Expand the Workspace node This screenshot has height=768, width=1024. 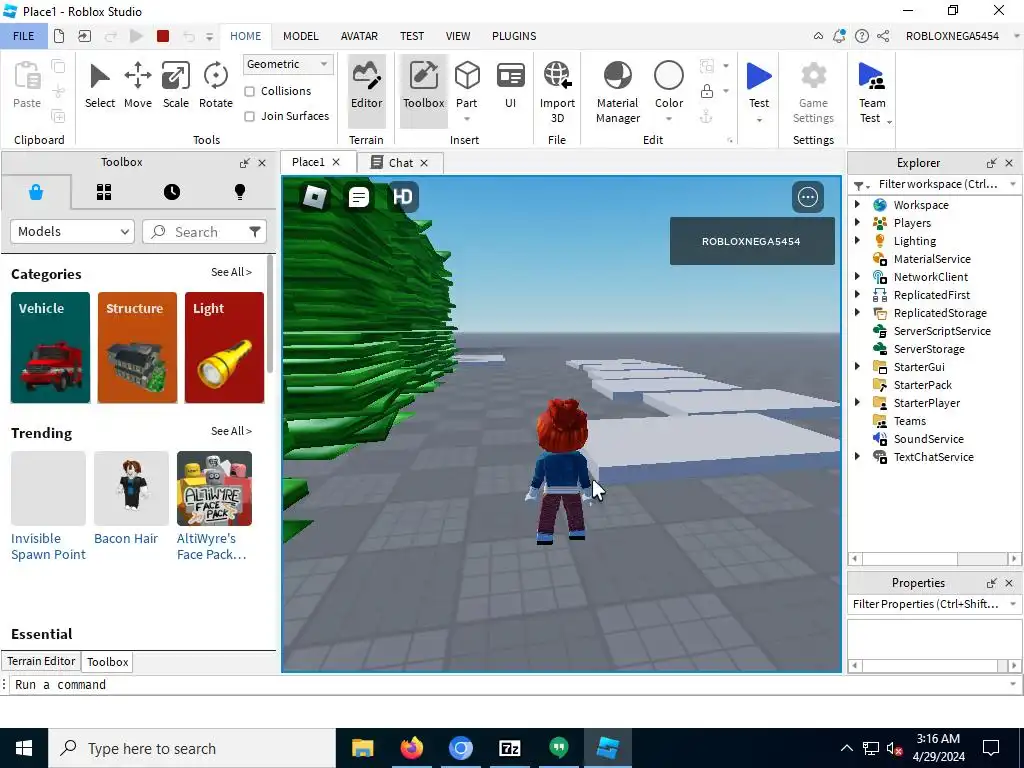click(857, 204)
